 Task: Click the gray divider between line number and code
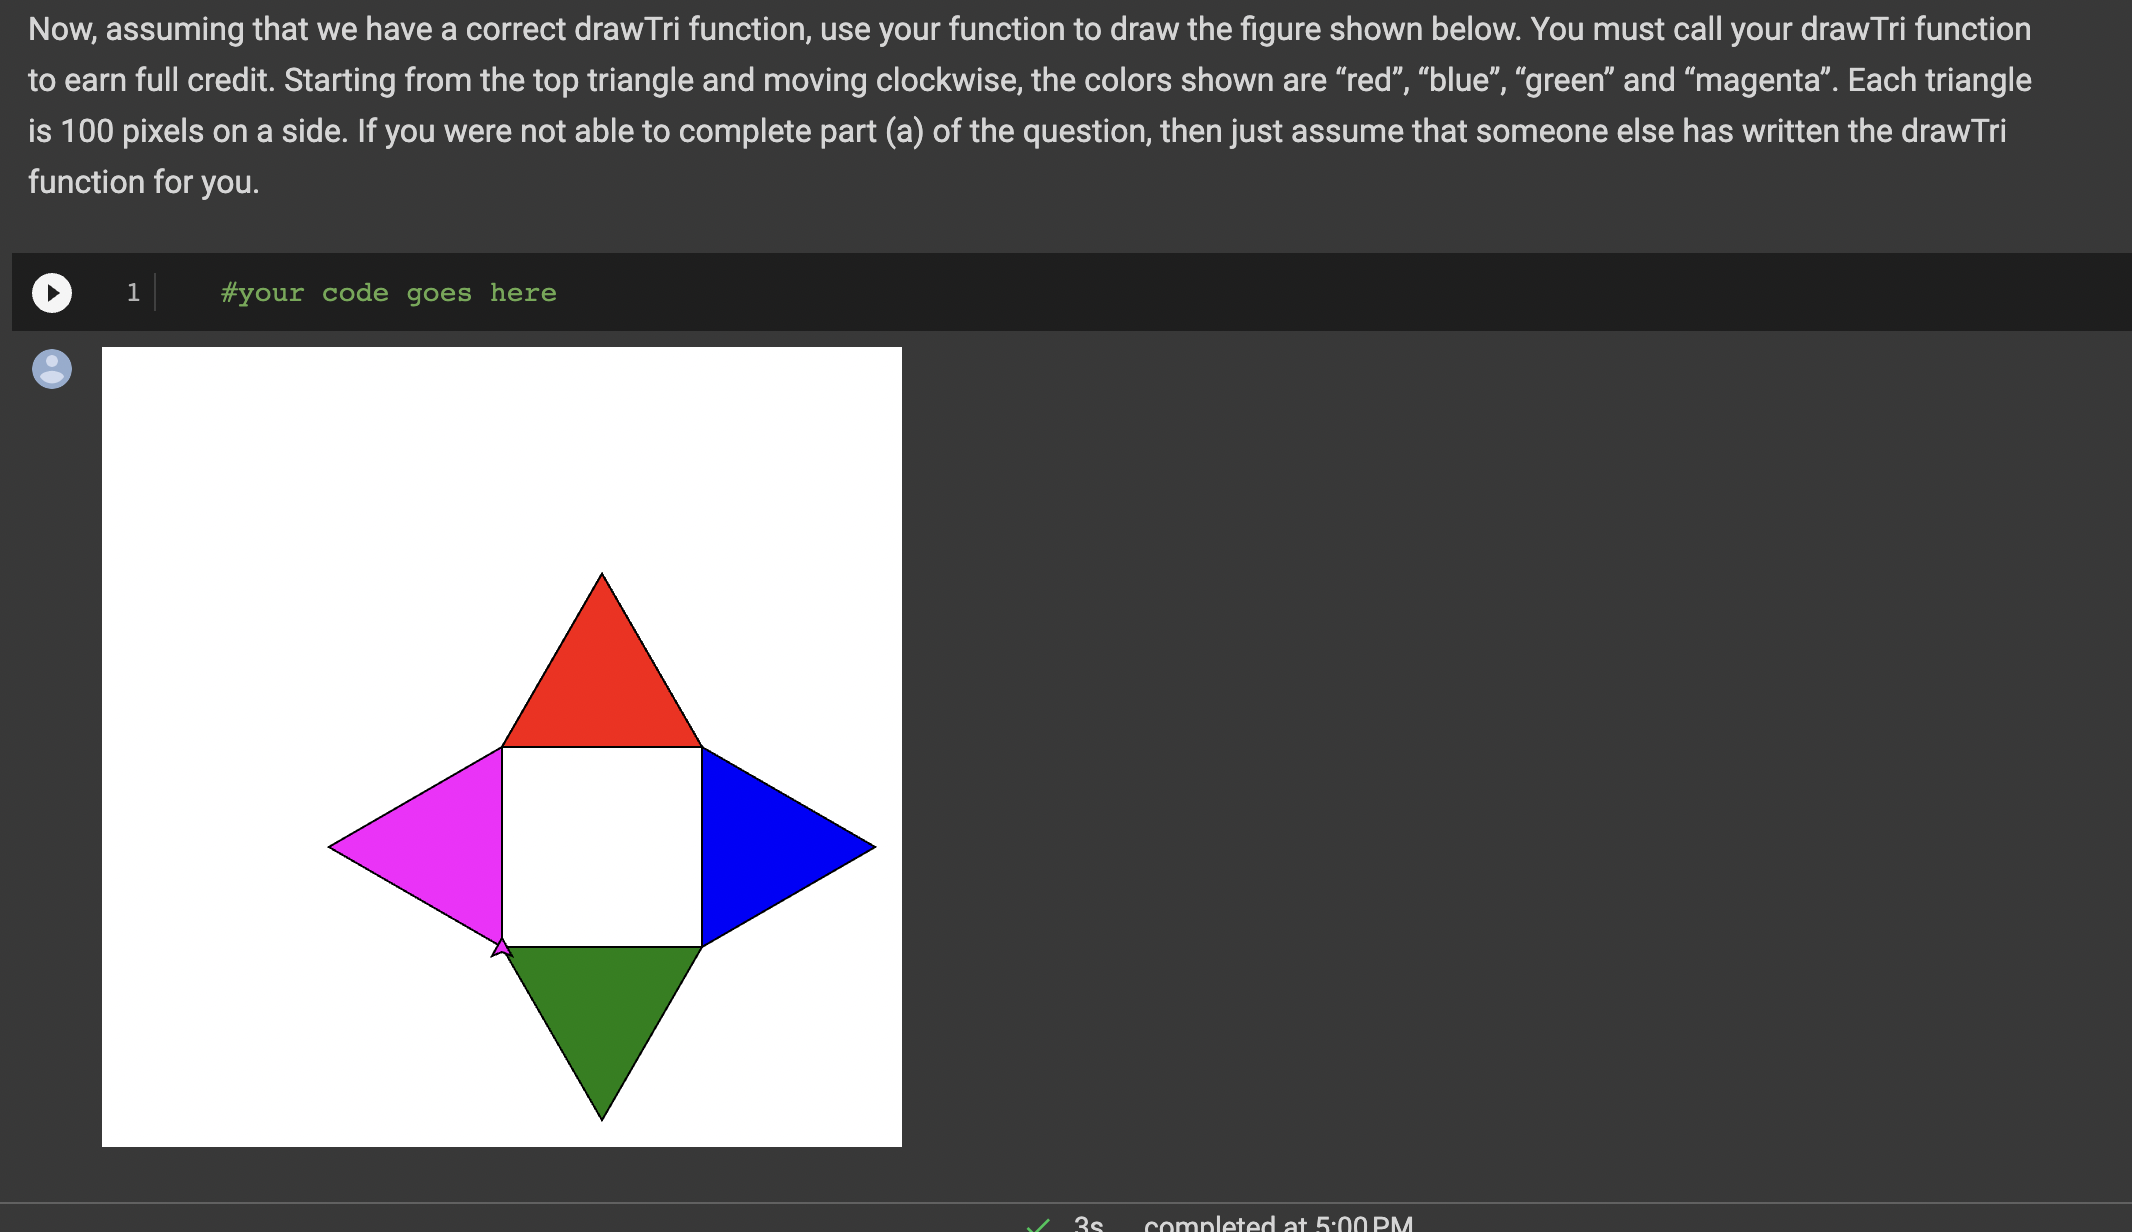tap(155, 292)
